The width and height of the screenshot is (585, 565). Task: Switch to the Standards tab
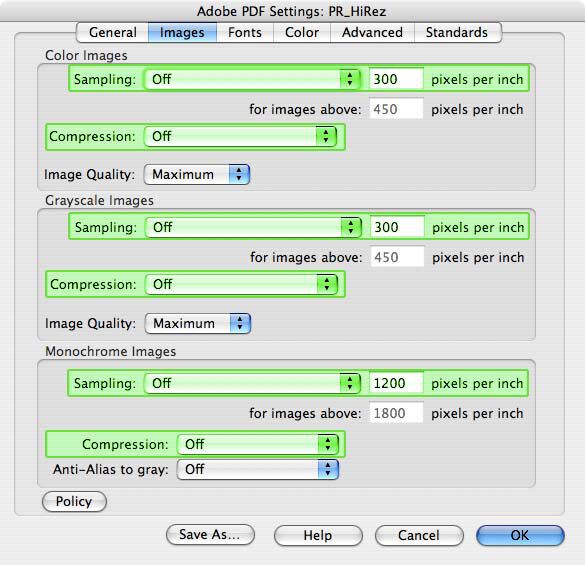(x=457, y=32)
